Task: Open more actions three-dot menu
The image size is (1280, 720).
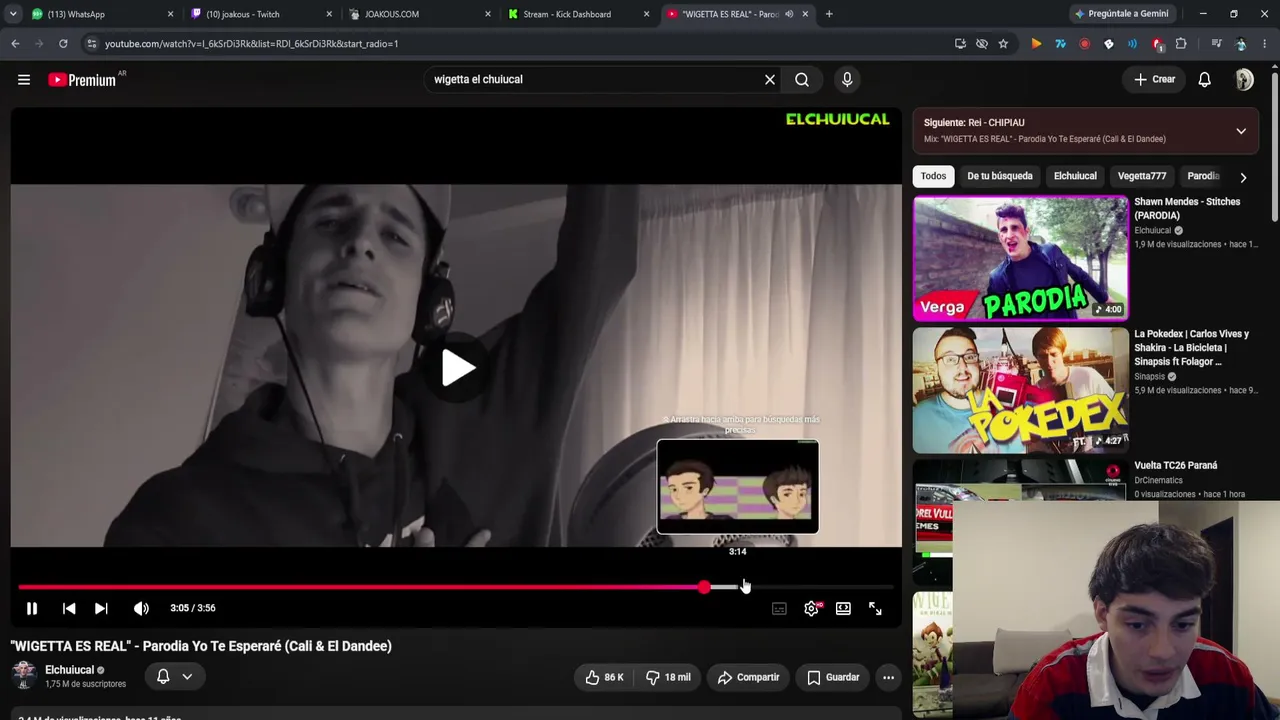Action: coord(888,677)
